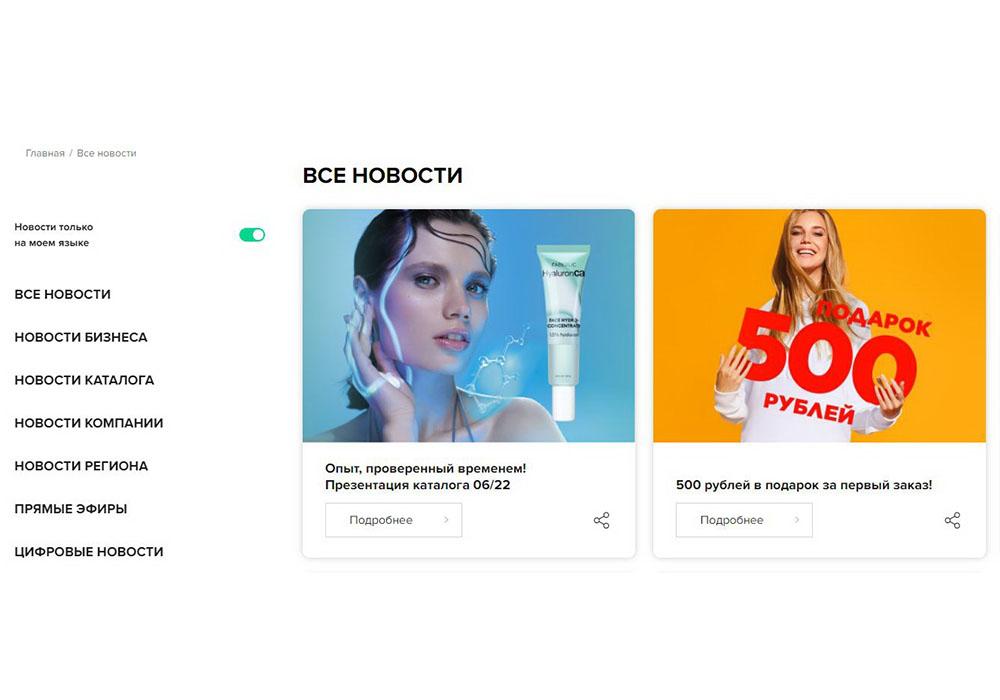Screen dimensions: 1000x700
Task: Select НОВОСТИ БИЗНЕСА category
Action: (81, 337)
